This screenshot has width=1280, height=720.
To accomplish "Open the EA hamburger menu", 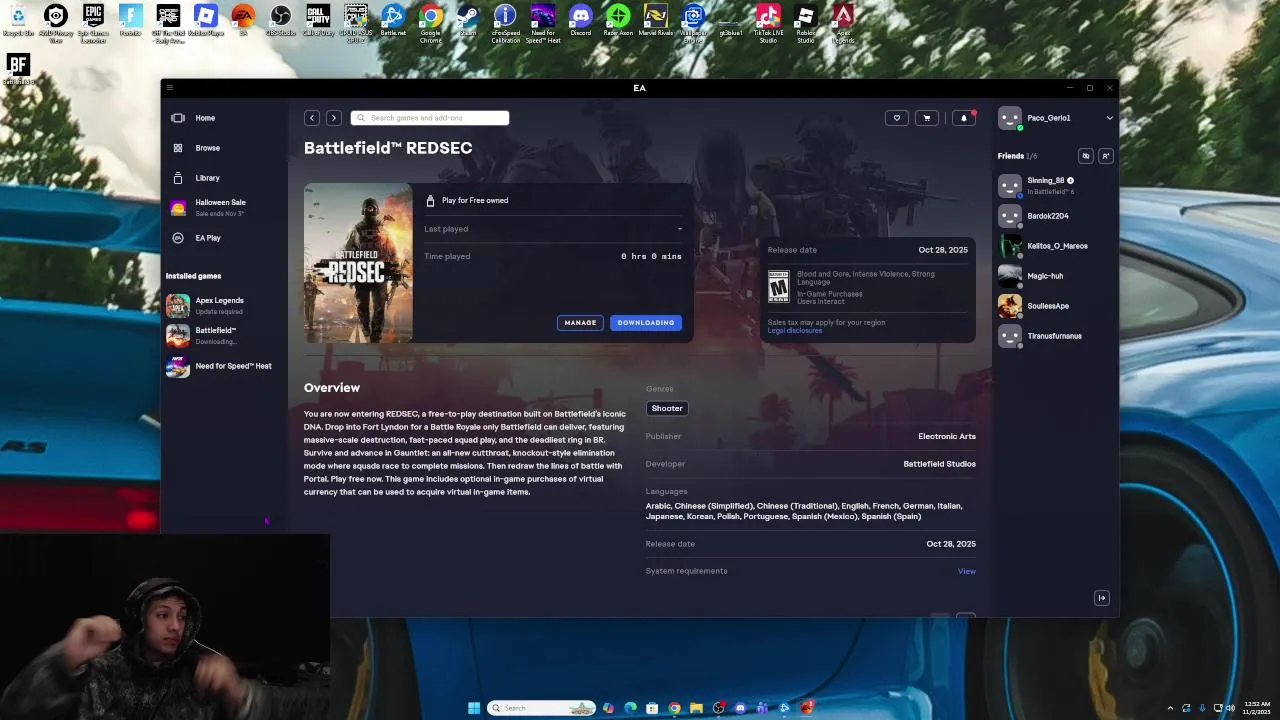I will (x=170, y=88).
